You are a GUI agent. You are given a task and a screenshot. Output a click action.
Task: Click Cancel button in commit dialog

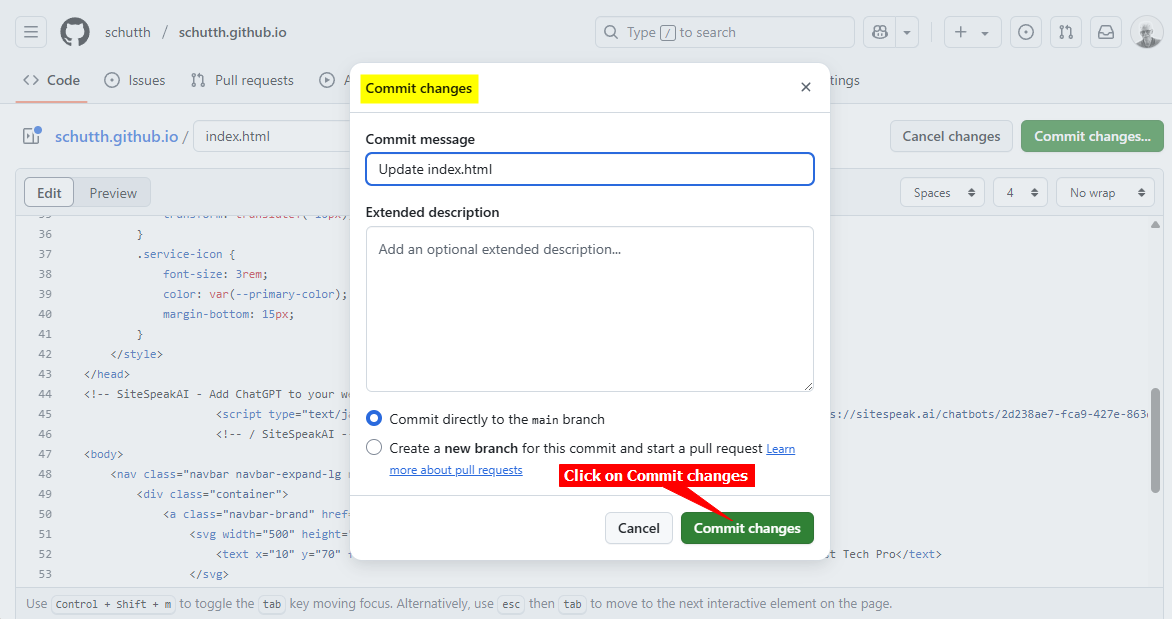point(638,528)
